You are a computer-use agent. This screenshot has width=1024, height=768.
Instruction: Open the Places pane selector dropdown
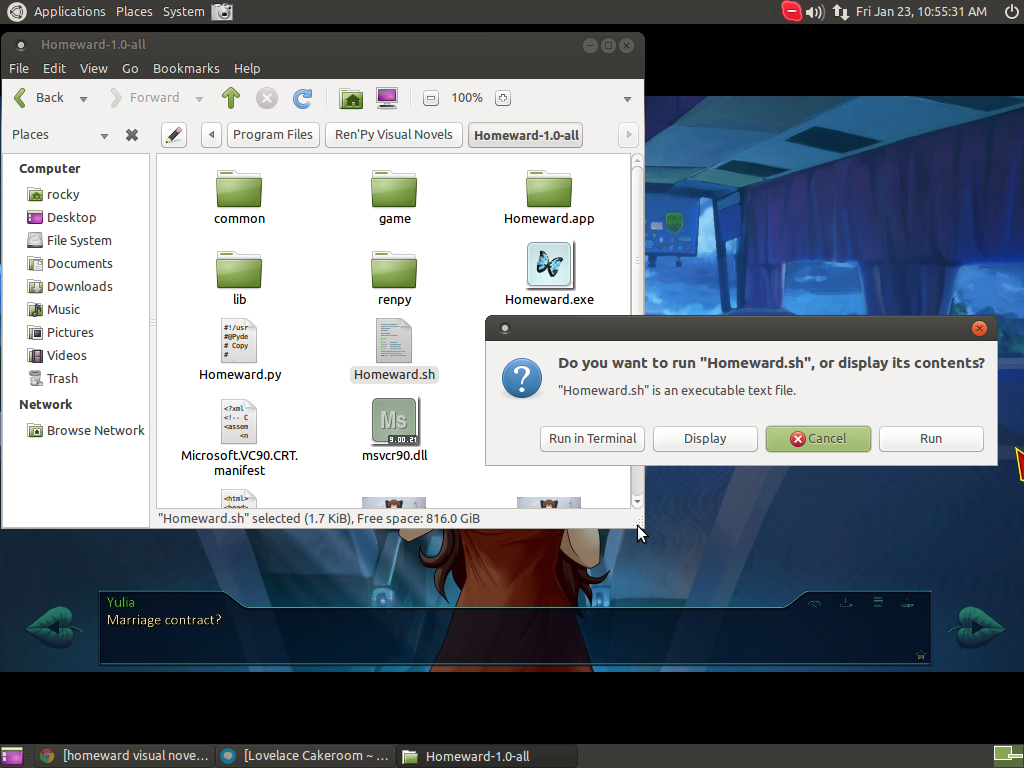point(104,136)
